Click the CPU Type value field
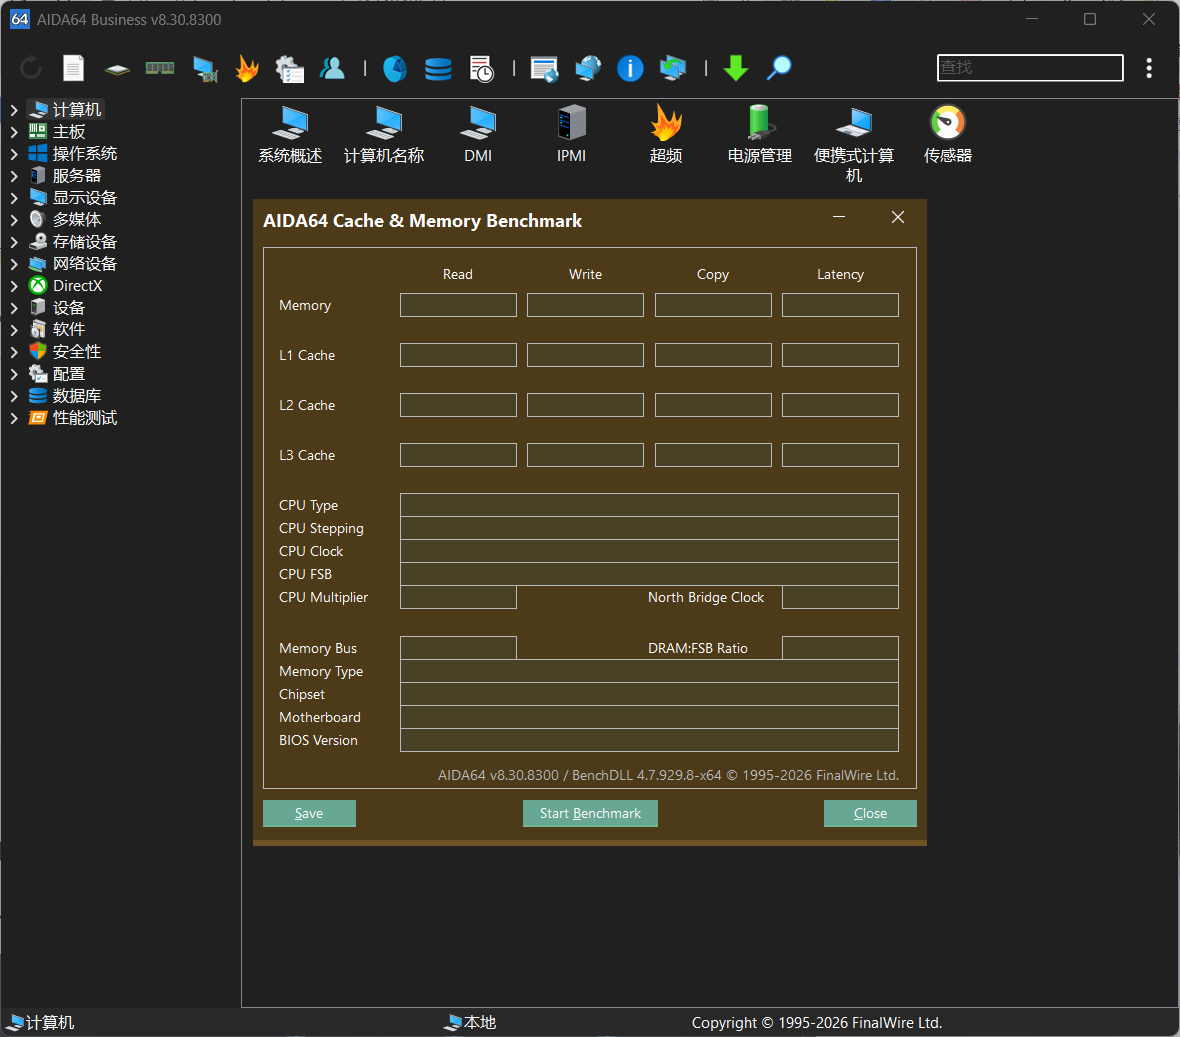The image size is (1180, 1037). pyautogui.click(x=649, y=505)
